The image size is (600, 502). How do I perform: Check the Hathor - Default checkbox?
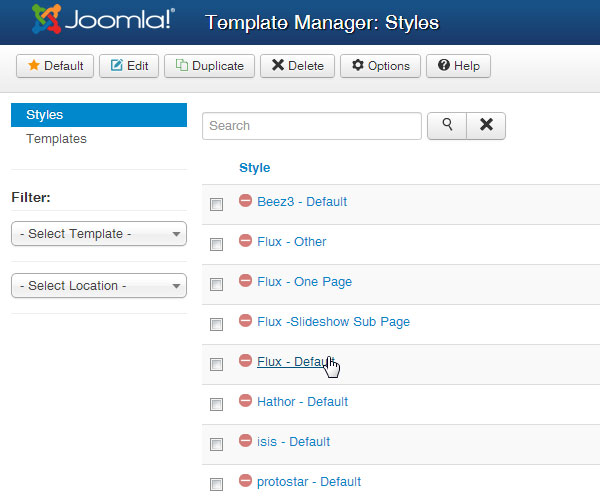[x=216, y=404]
